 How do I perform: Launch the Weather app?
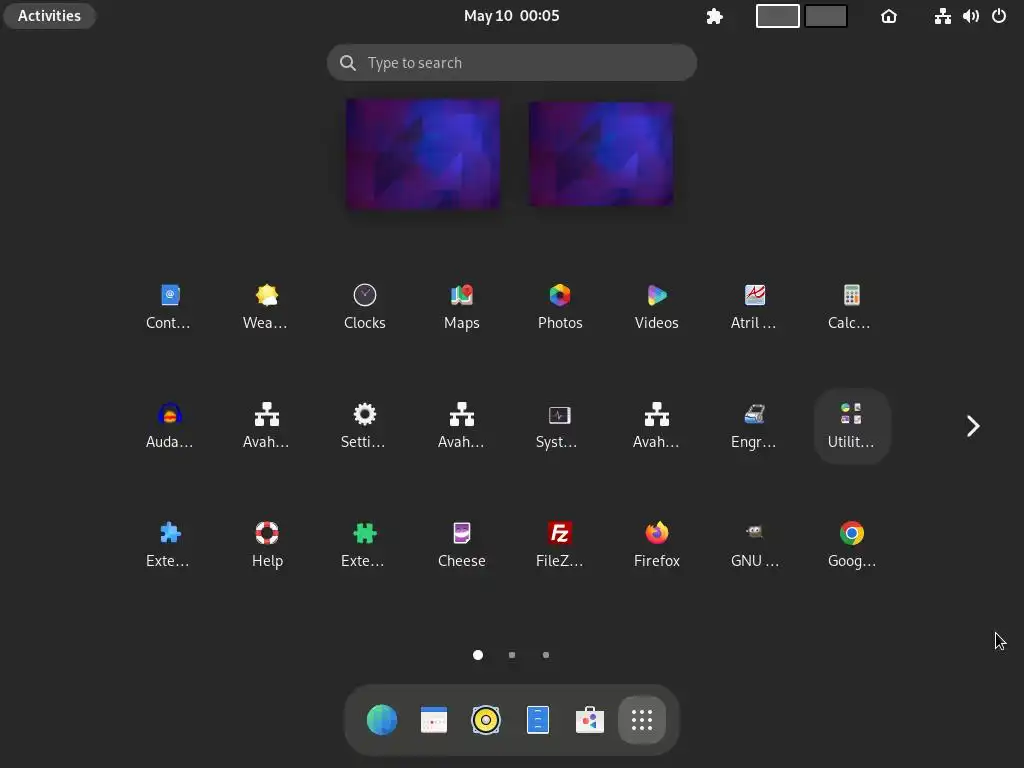click(x=266, y=307)
